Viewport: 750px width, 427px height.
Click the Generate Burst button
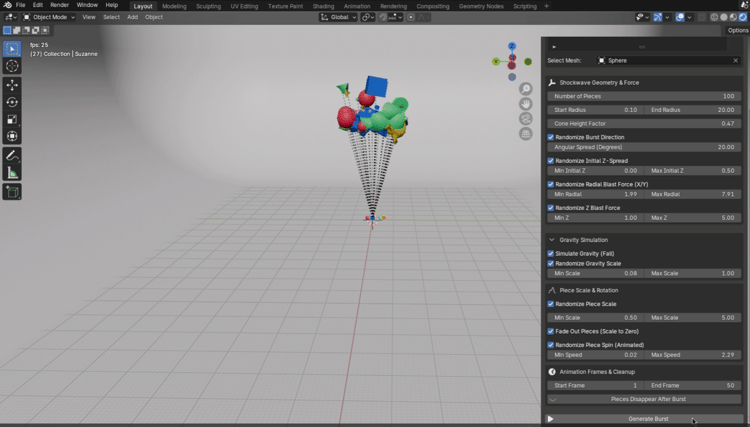click(644, 419)
